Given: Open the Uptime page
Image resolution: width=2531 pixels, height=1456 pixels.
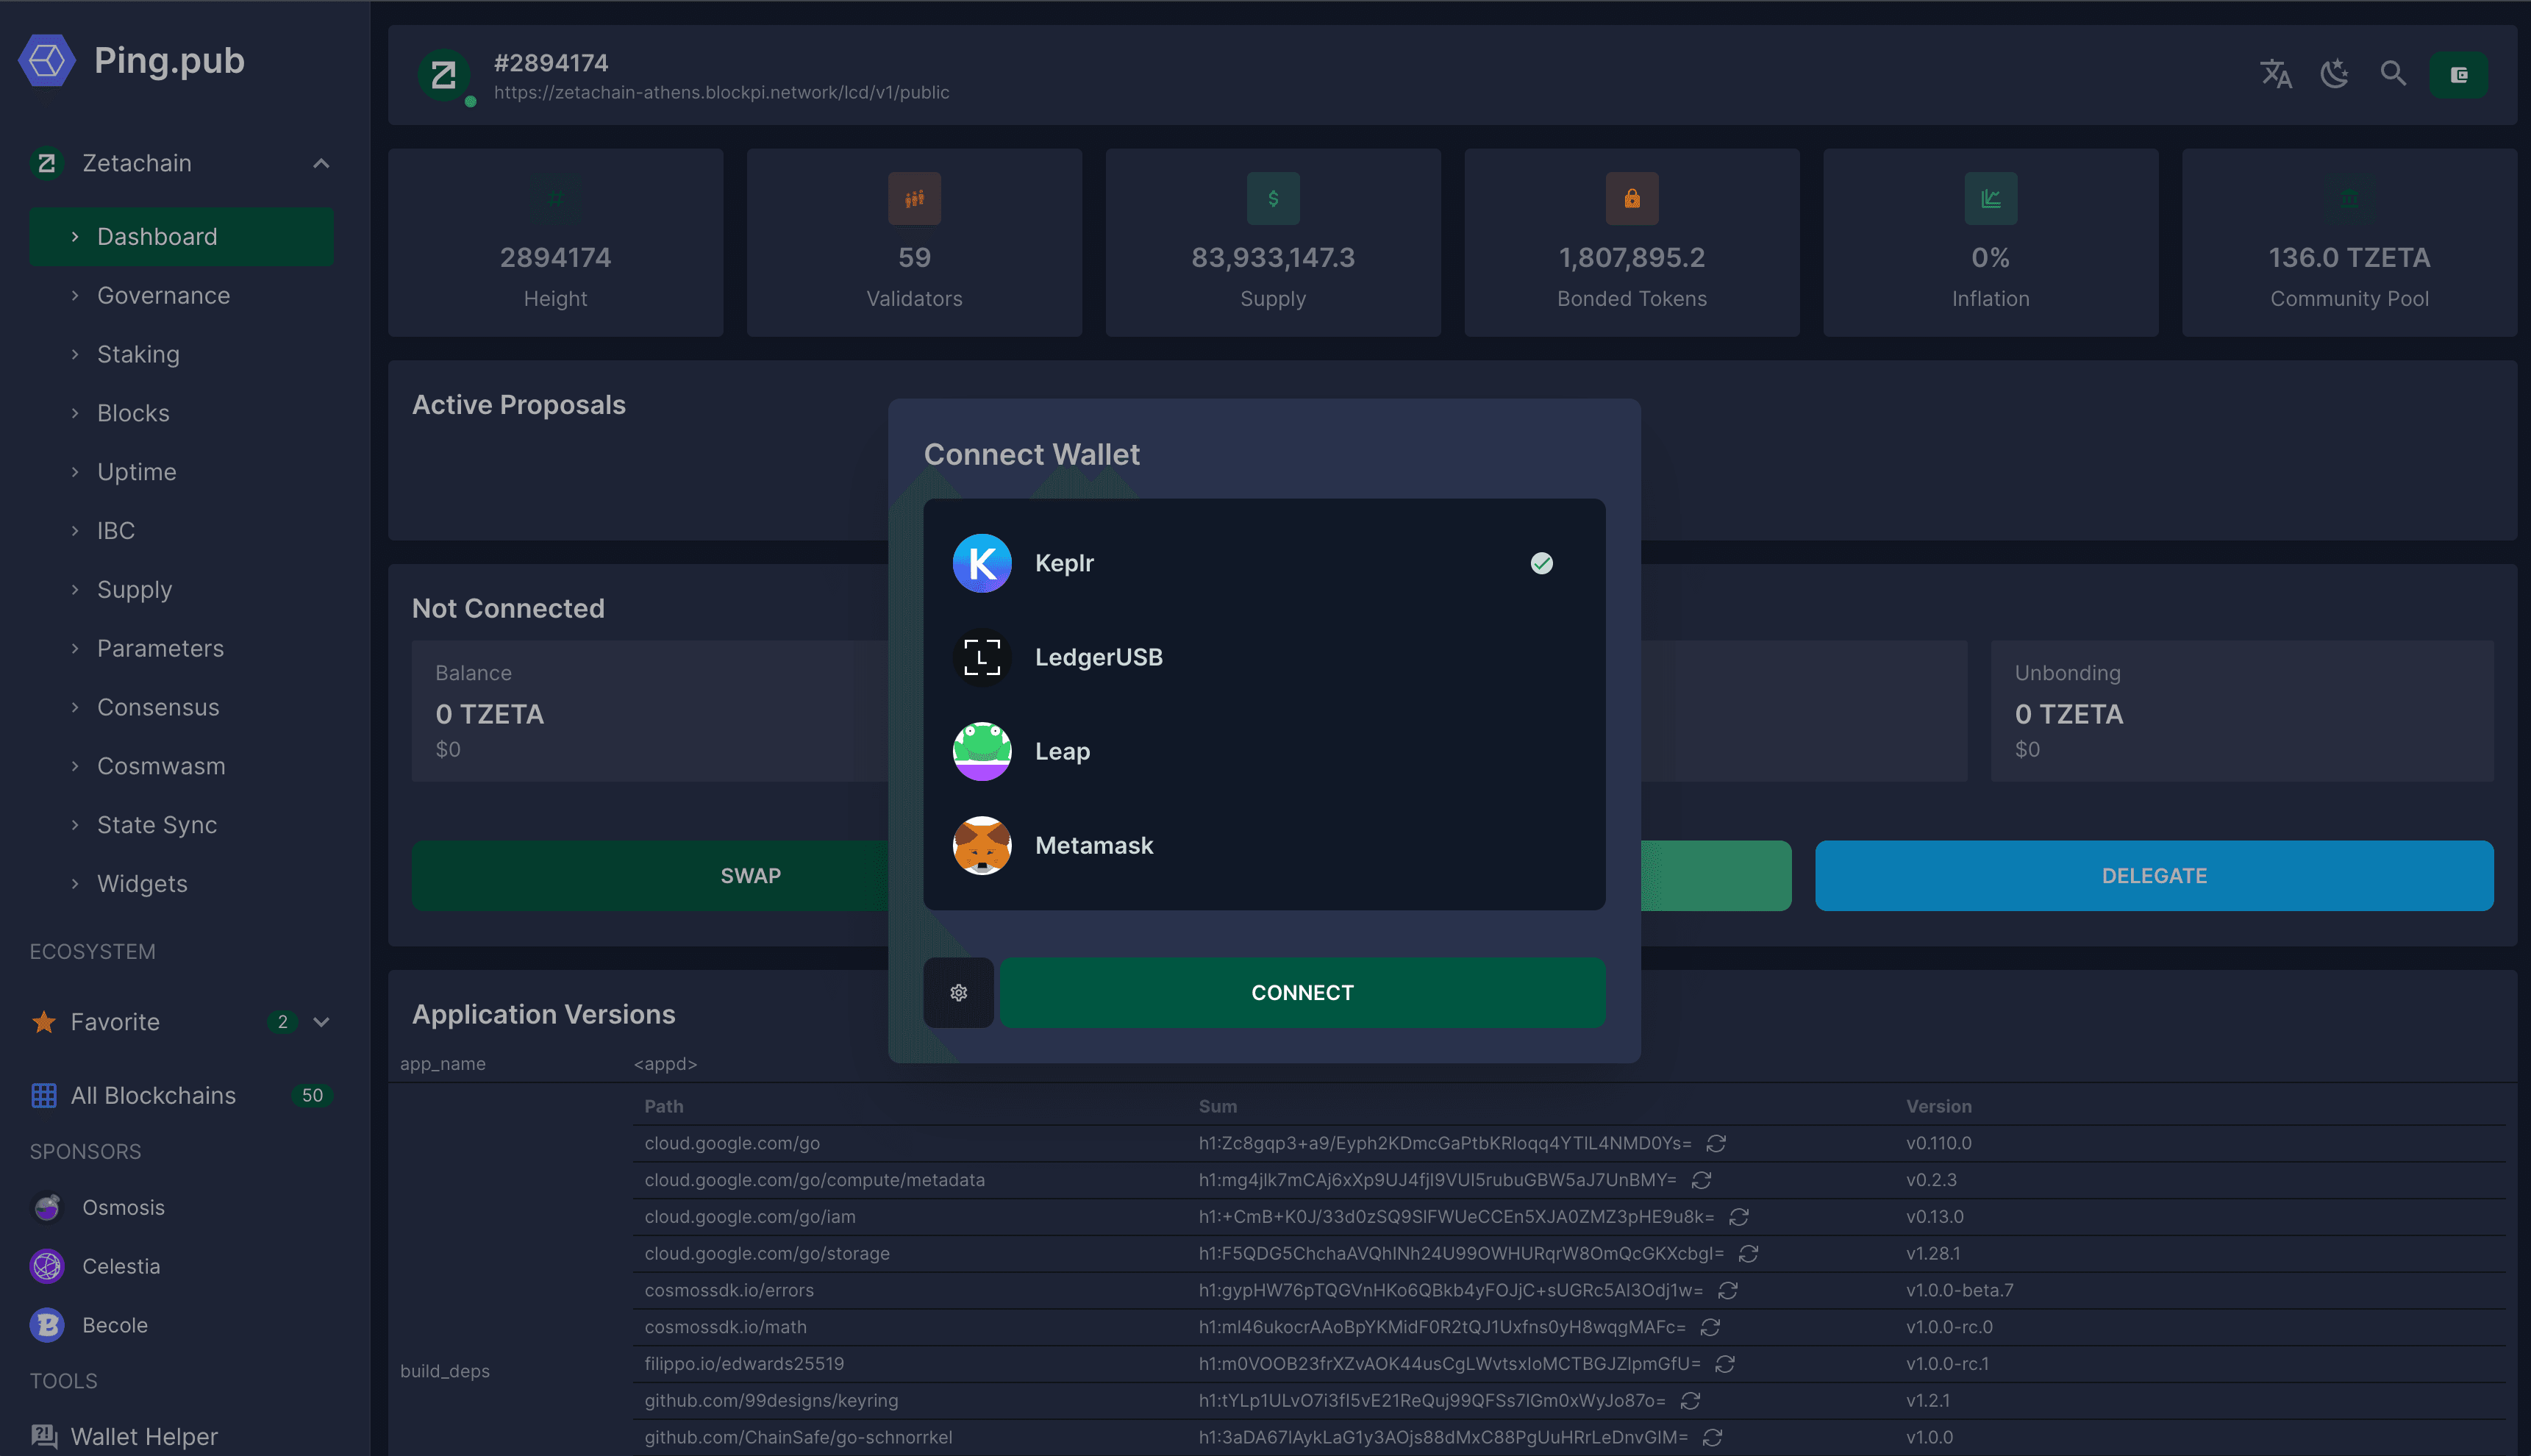Looking at the screenshot, I should (136, 471).
